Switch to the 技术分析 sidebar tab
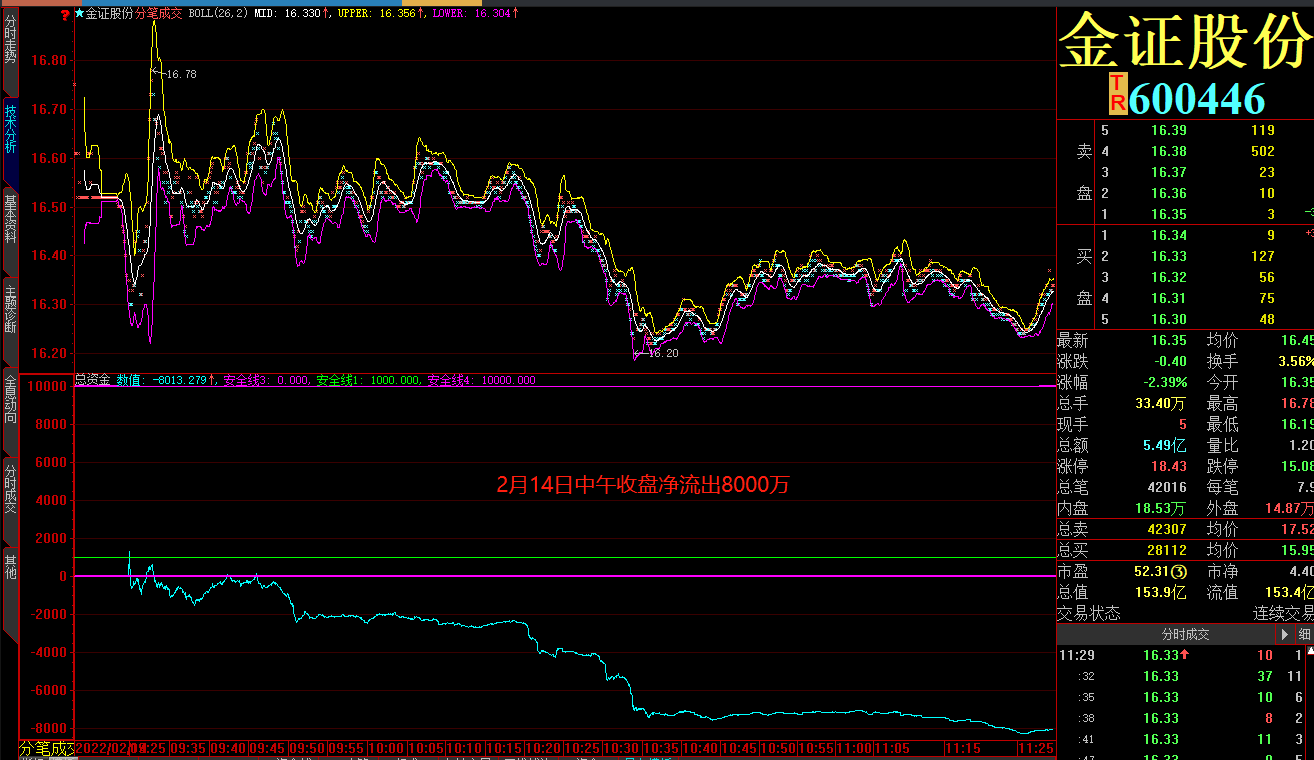The height and width of the screenshot is (760, 1314). [x=10, y=128]
